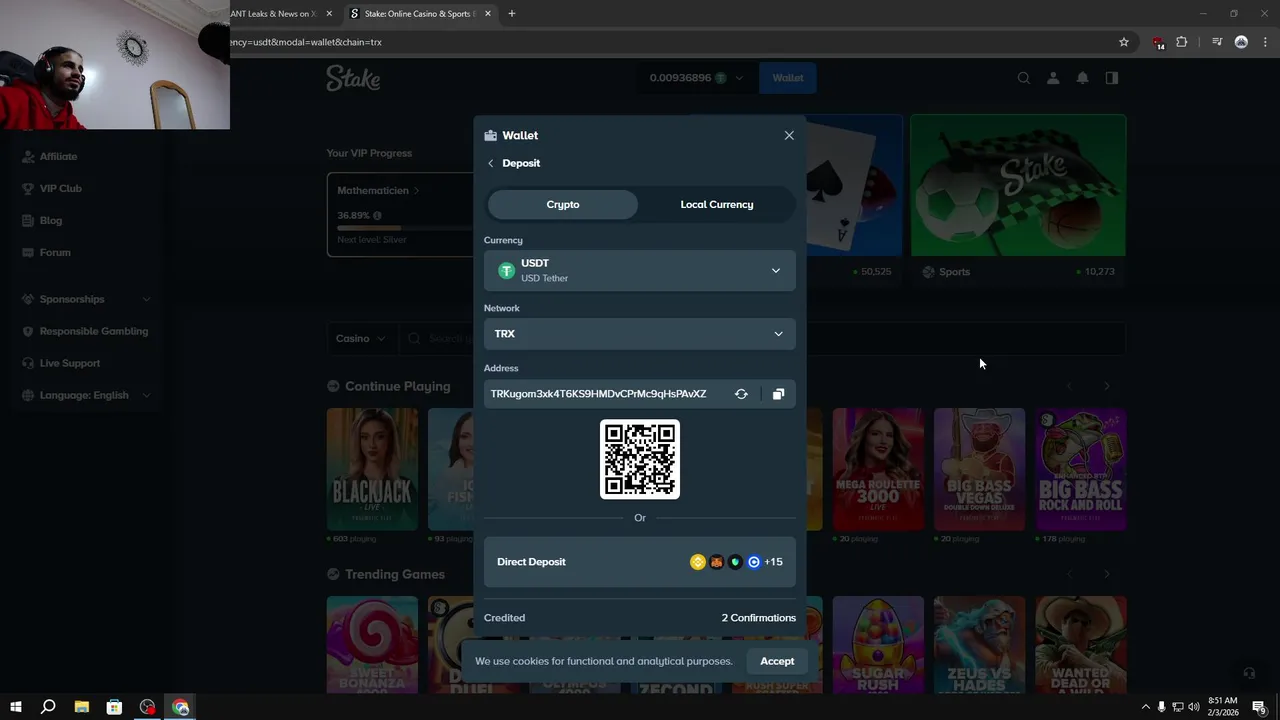Close the Wallet modal
Image resolution: width=1280 pixels, height=720 pixels.
[789, 135]
